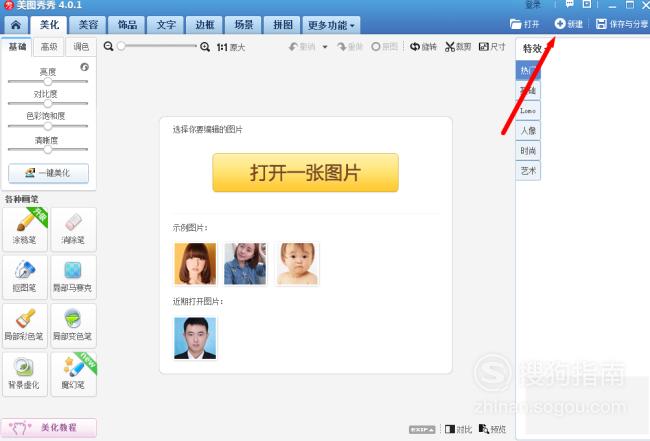Switch to the 饰品 tab
Screen dimensions: 650x441
pos(127,25)
